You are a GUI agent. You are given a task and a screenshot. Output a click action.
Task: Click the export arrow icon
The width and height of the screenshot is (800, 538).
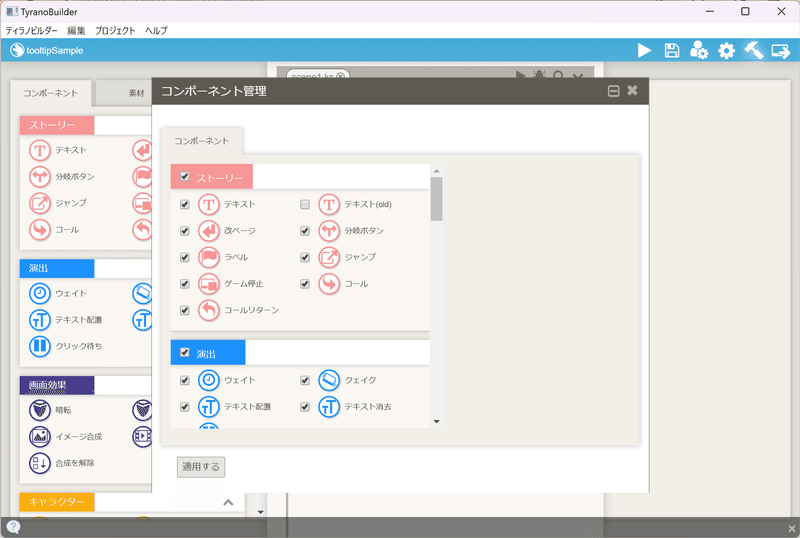(781, 51)
